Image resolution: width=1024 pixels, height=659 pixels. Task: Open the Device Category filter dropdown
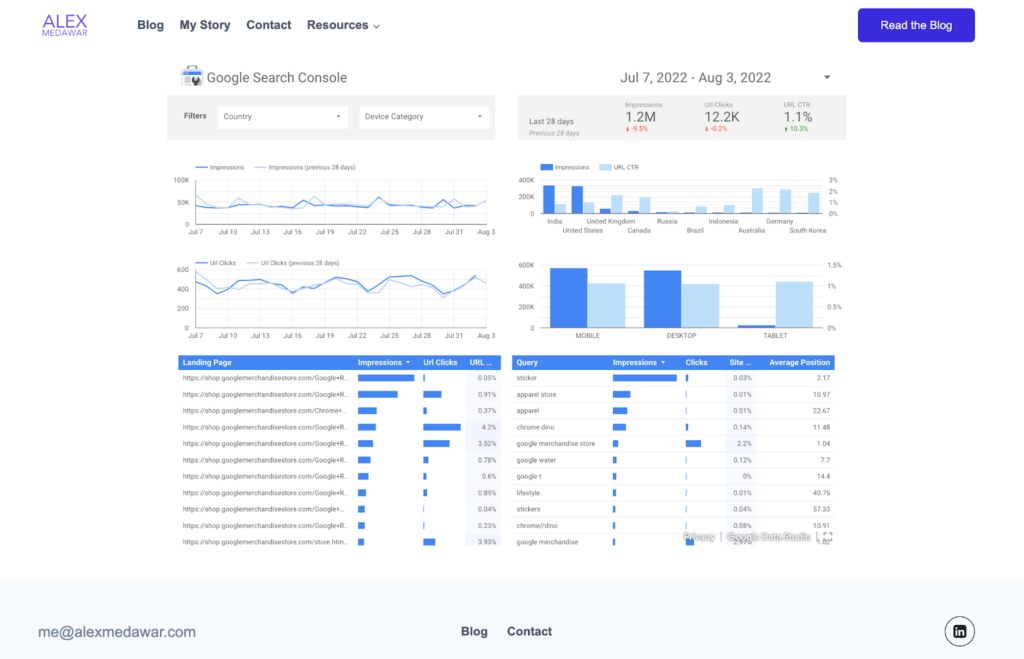click(424, 116)
